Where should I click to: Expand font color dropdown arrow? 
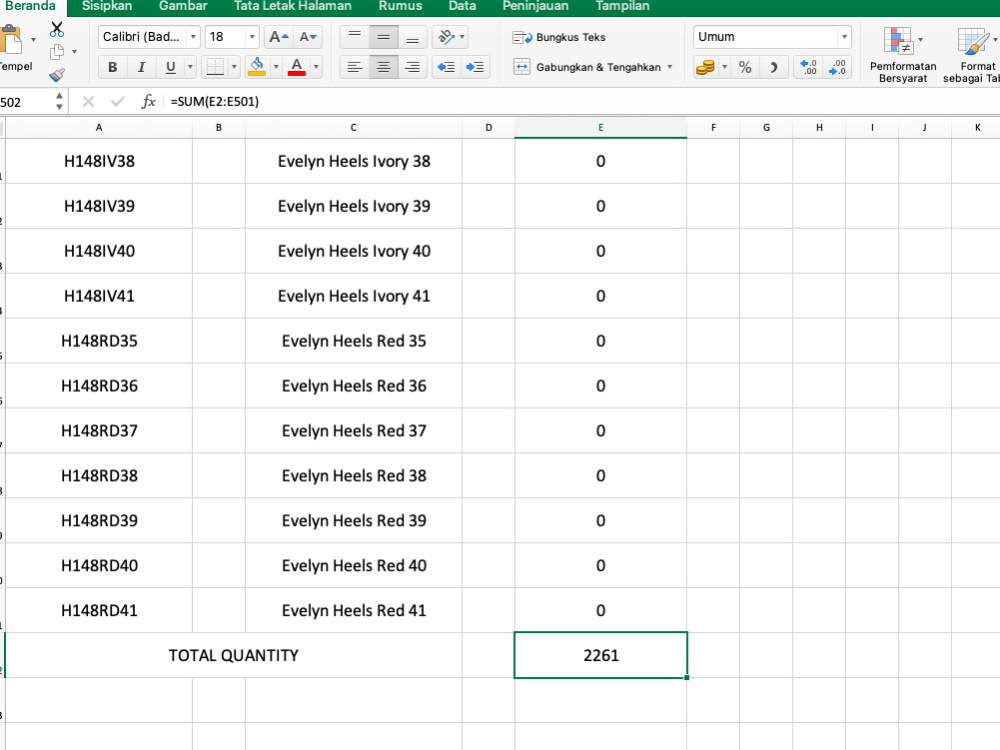coord(316,67)
